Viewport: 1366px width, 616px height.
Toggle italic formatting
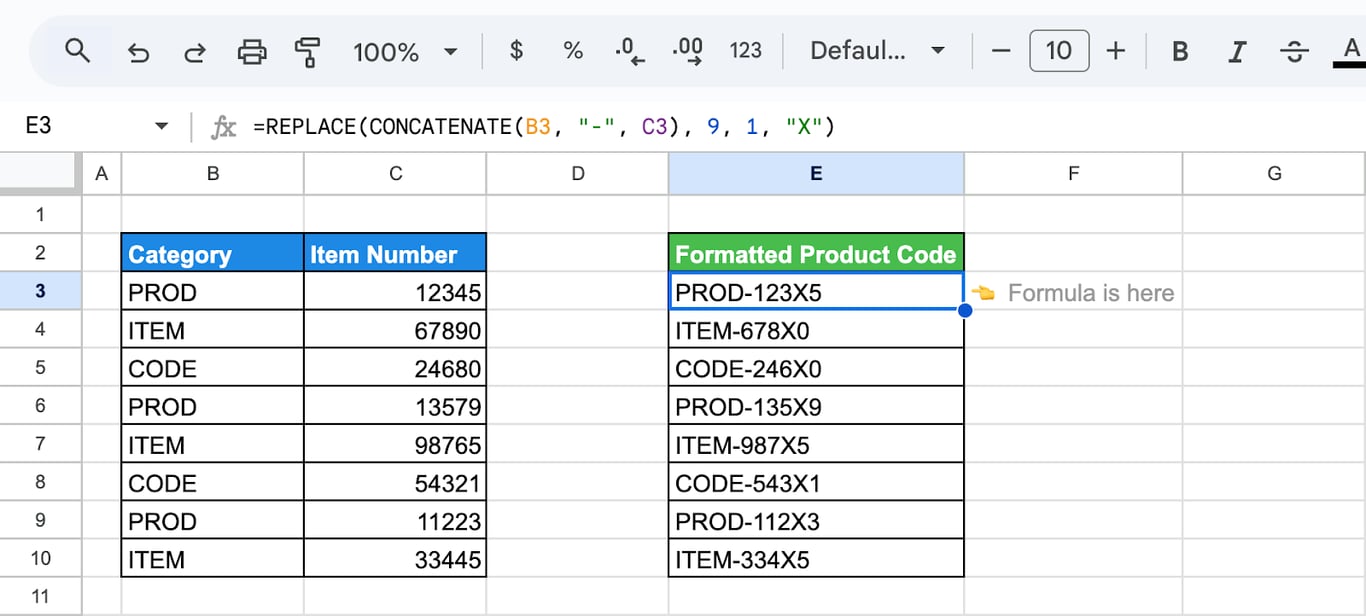tap(1237, 51)
